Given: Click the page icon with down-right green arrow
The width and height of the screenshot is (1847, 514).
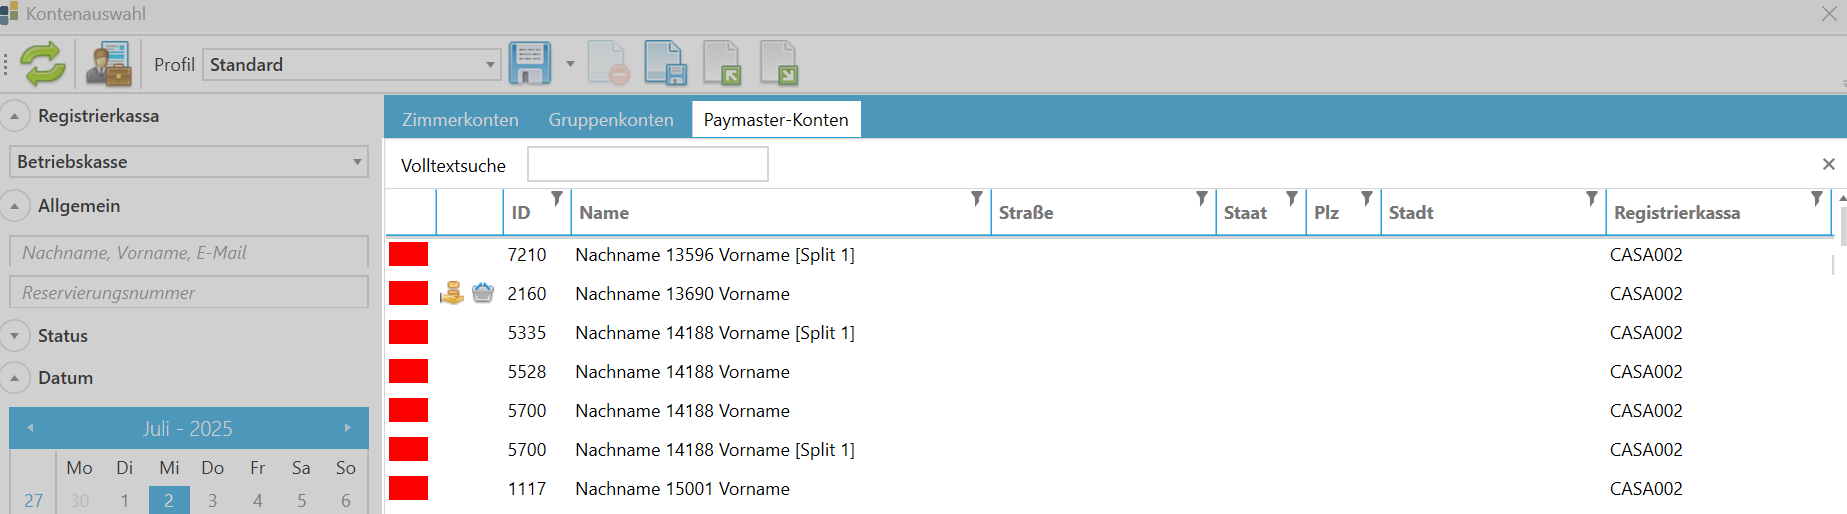Looking at the screenshot, I should [779, 64].
